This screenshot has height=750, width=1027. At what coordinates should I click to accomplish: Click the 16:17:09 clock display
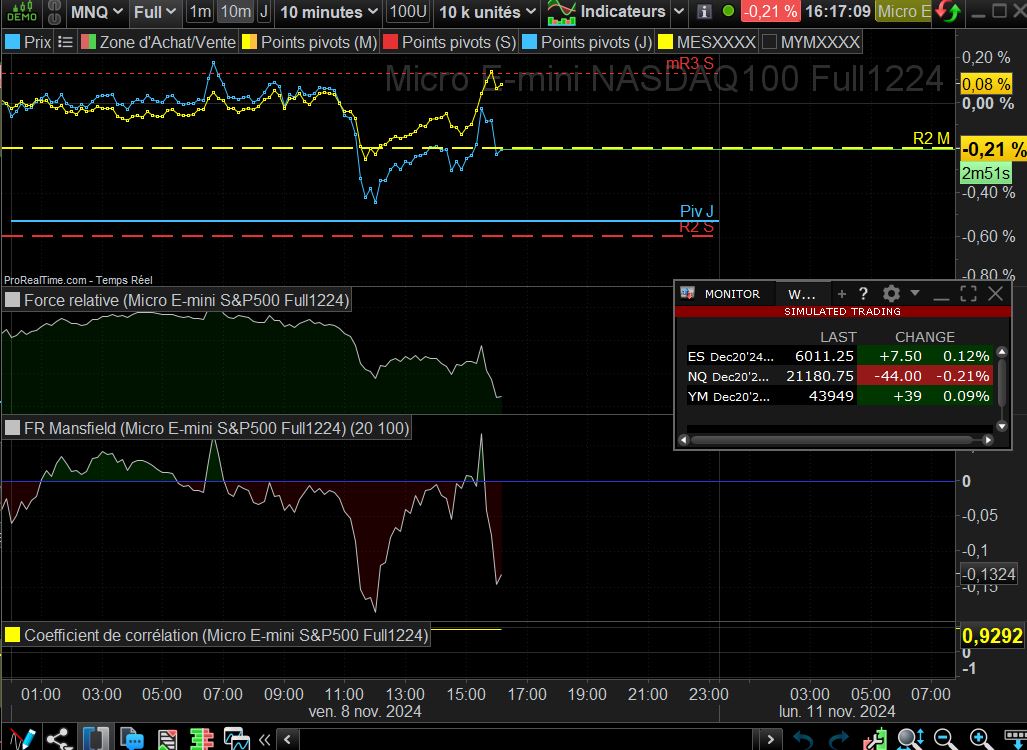click(x=838, y=12)
